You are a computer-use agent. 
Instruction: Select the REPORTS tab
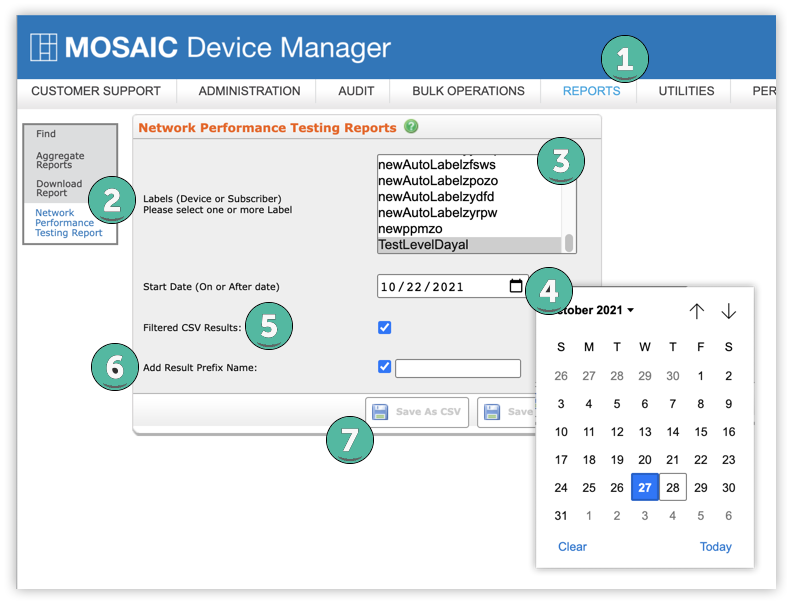[x=591, y=91]
